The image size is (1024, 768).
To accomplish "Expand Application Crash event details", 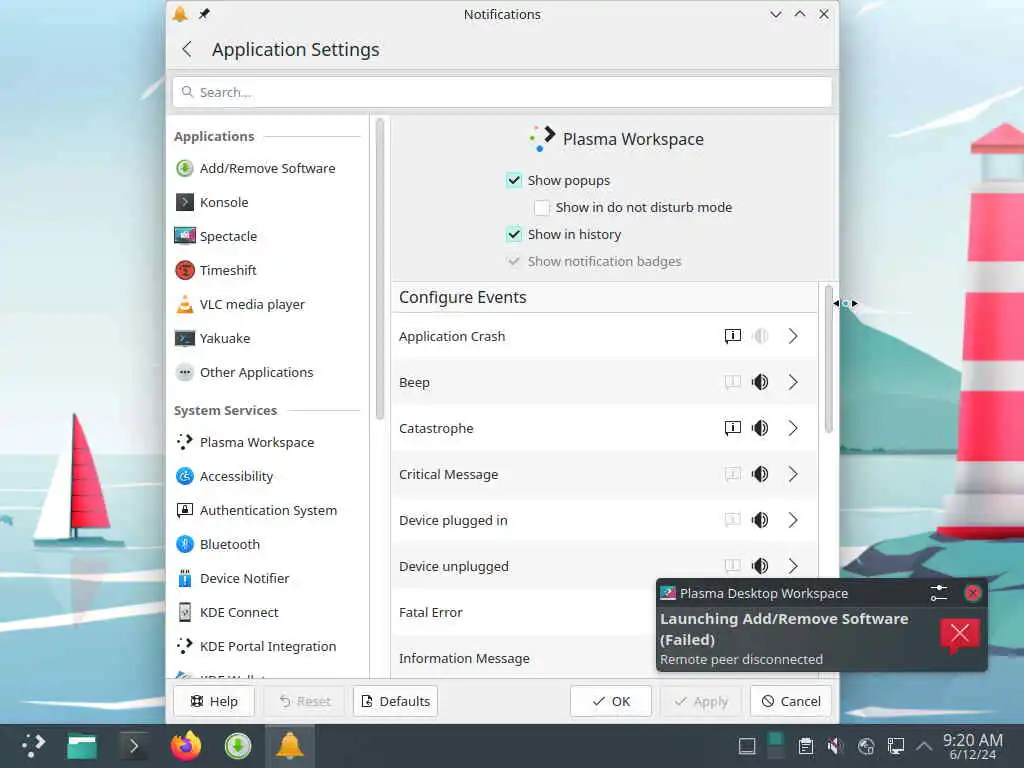I will pyautogui.click(x=793, y=336).
